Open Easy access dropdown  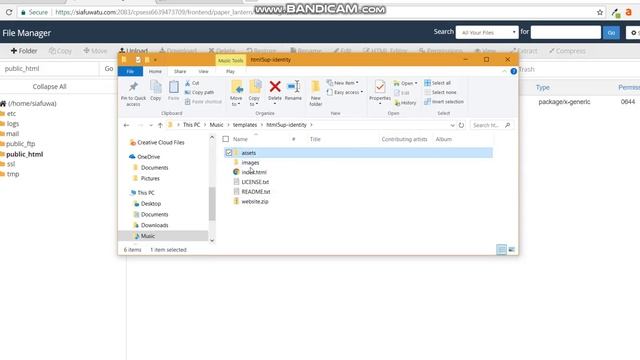(x=345, y=92)
